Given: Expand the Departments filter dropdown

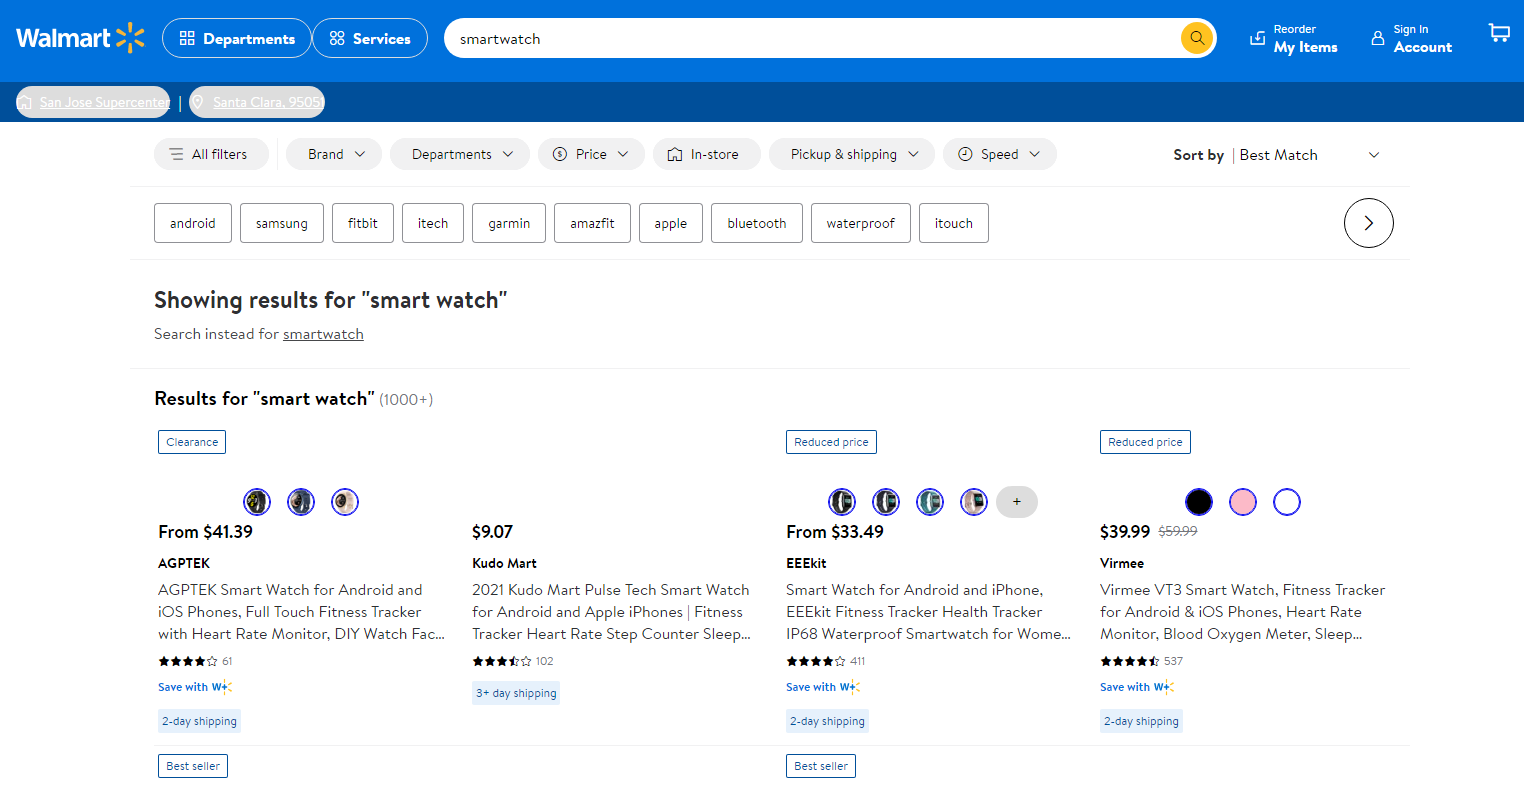Looking at the screenshot, I should (460, 154).
